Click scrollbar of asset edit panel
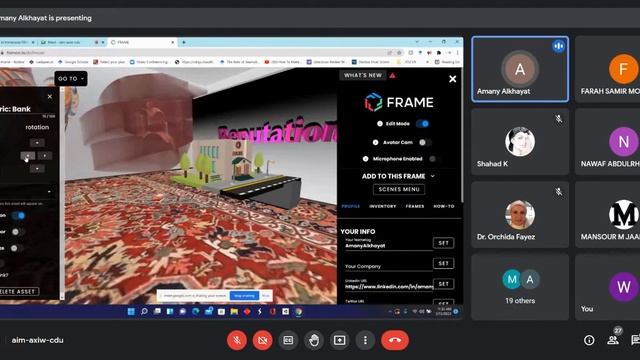Screen dimensions: 640x360 62,193
